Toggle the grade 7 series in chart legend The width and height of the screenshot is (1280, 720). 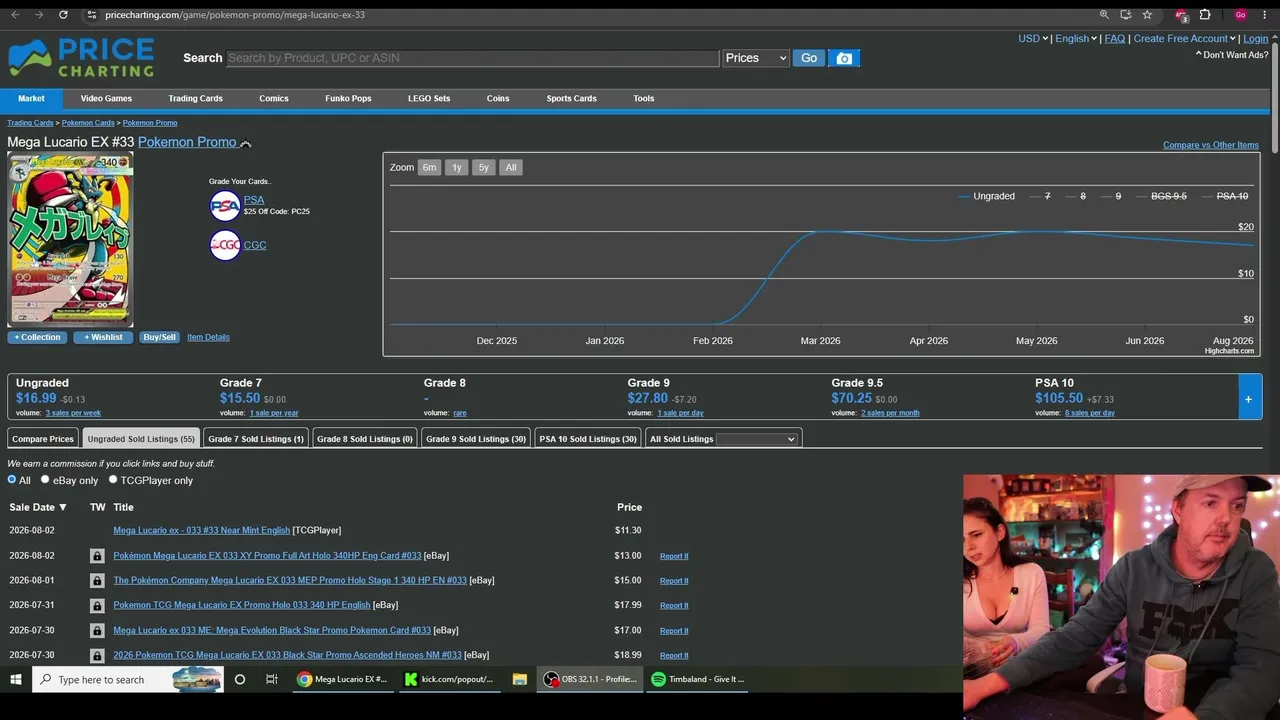pos(1041,196)
